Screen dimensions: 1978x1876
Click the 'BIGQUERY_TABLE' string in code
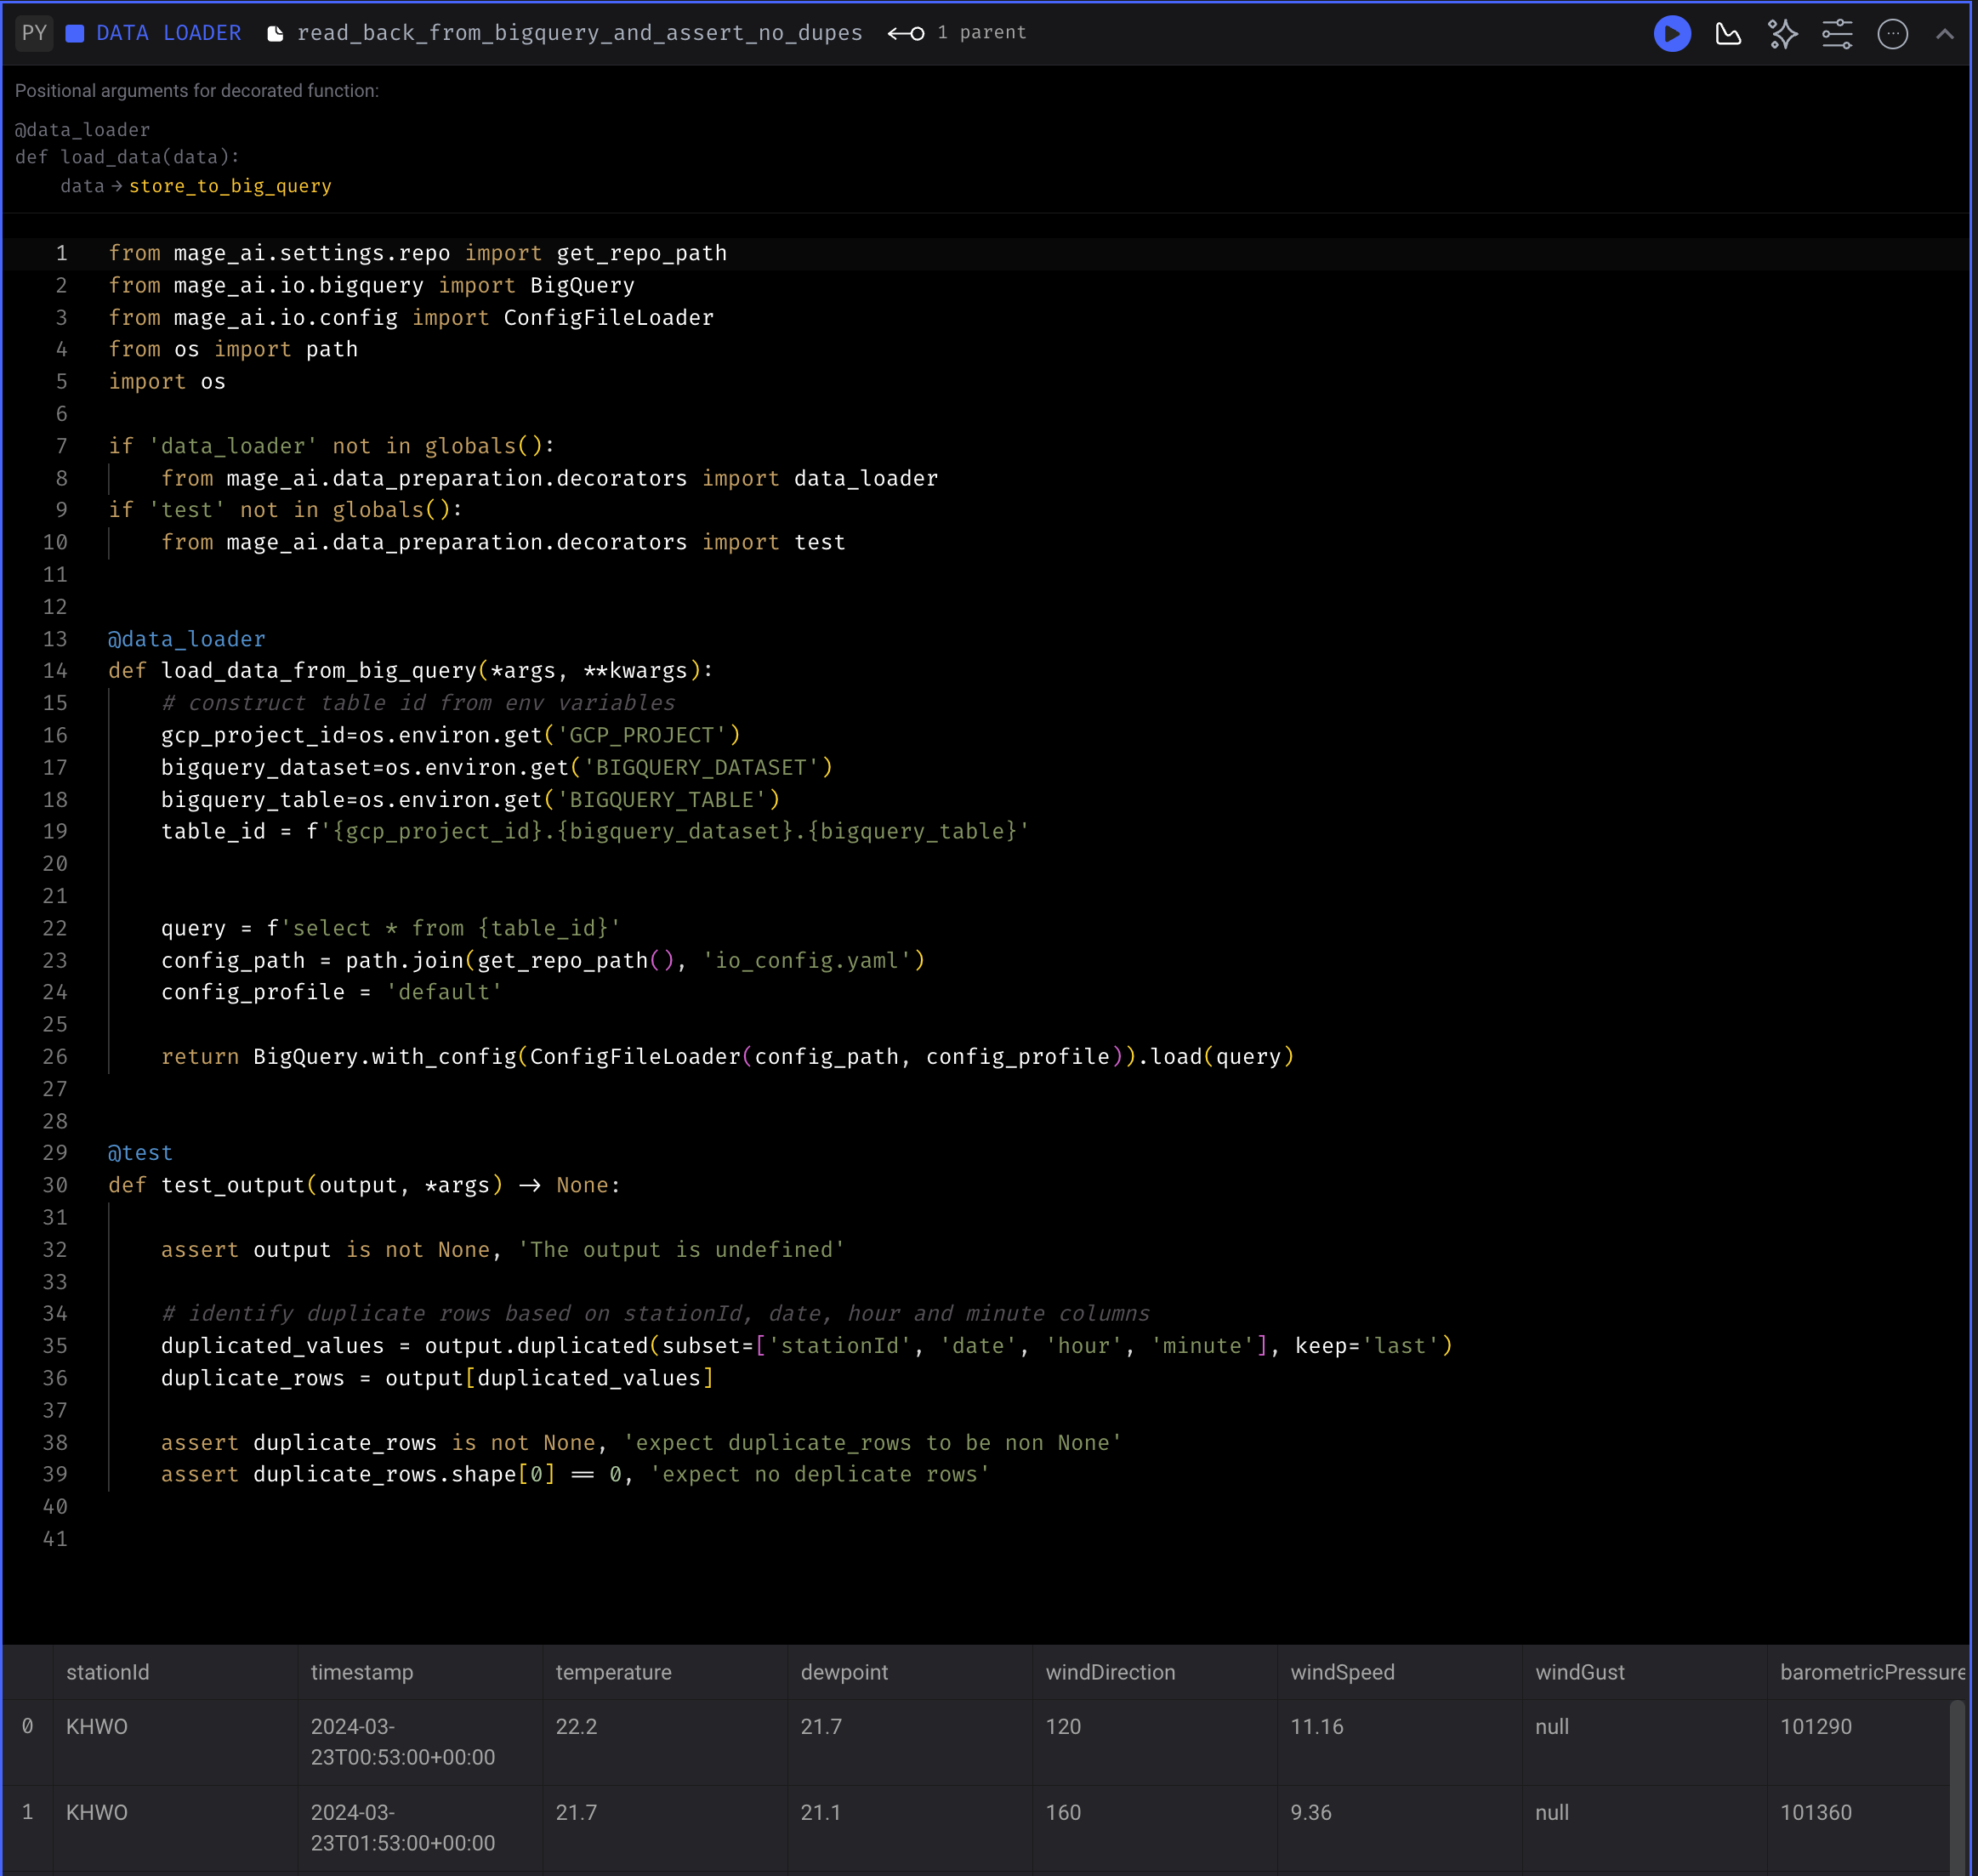pyautogui.click(x=661, y=800)
